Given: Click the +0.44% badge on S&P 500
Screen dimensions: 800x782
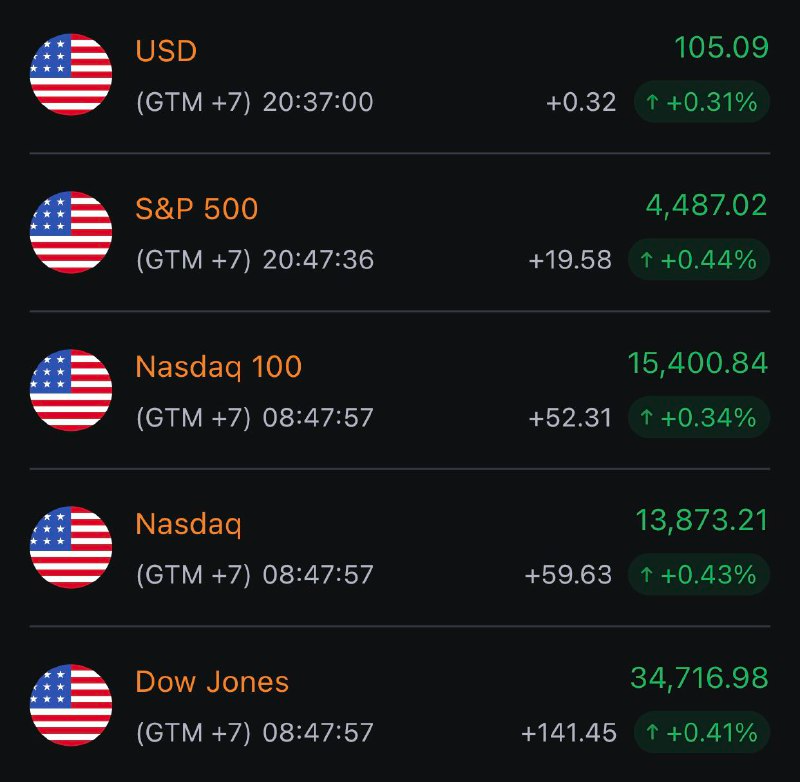Looking at the screenshot, I should (x=698, y=260).
